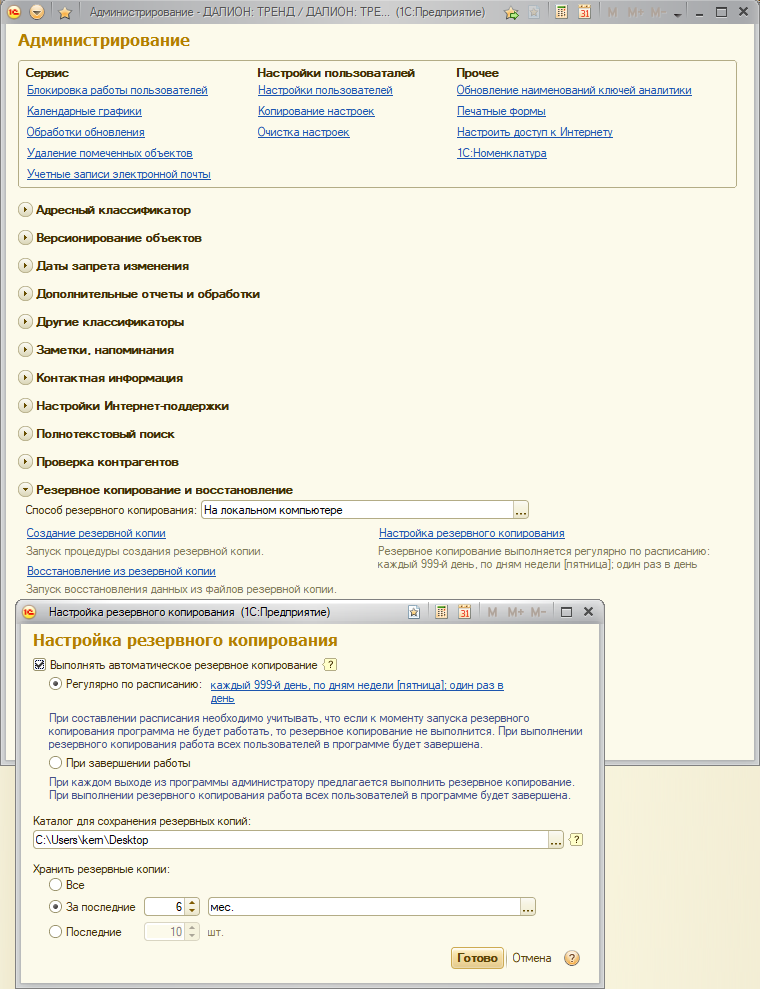760x989 pixels.
Task: Open period unit 'мес.' selection button
Action: tap(528, 907)
